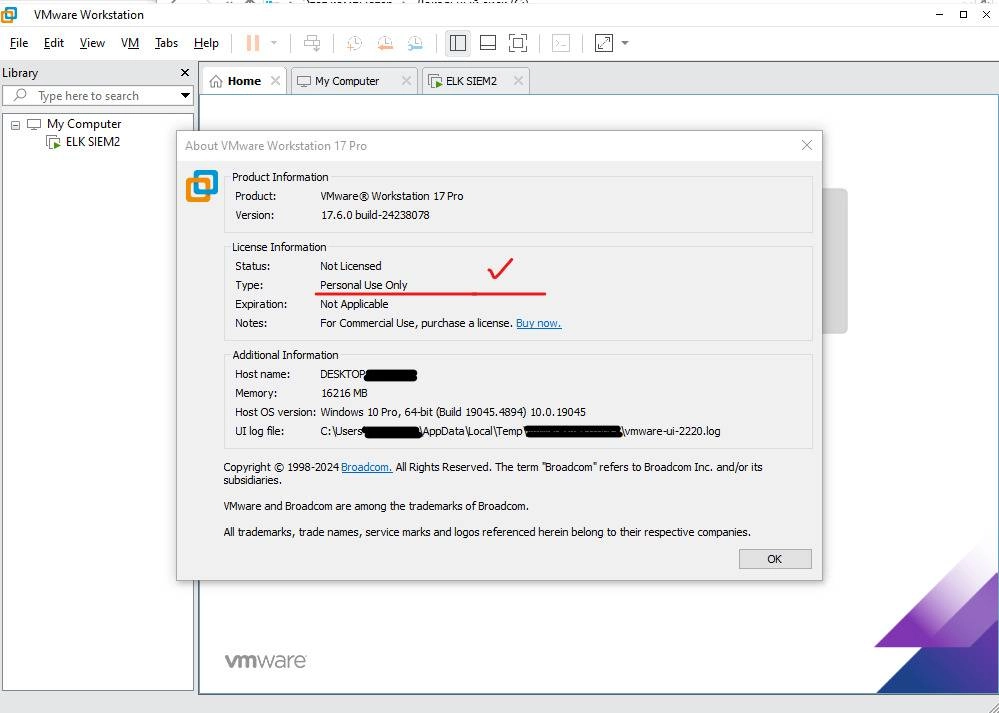Open the File menu
Image resolution: width=999 pixels, height=713 pixels.
(19, 43)
